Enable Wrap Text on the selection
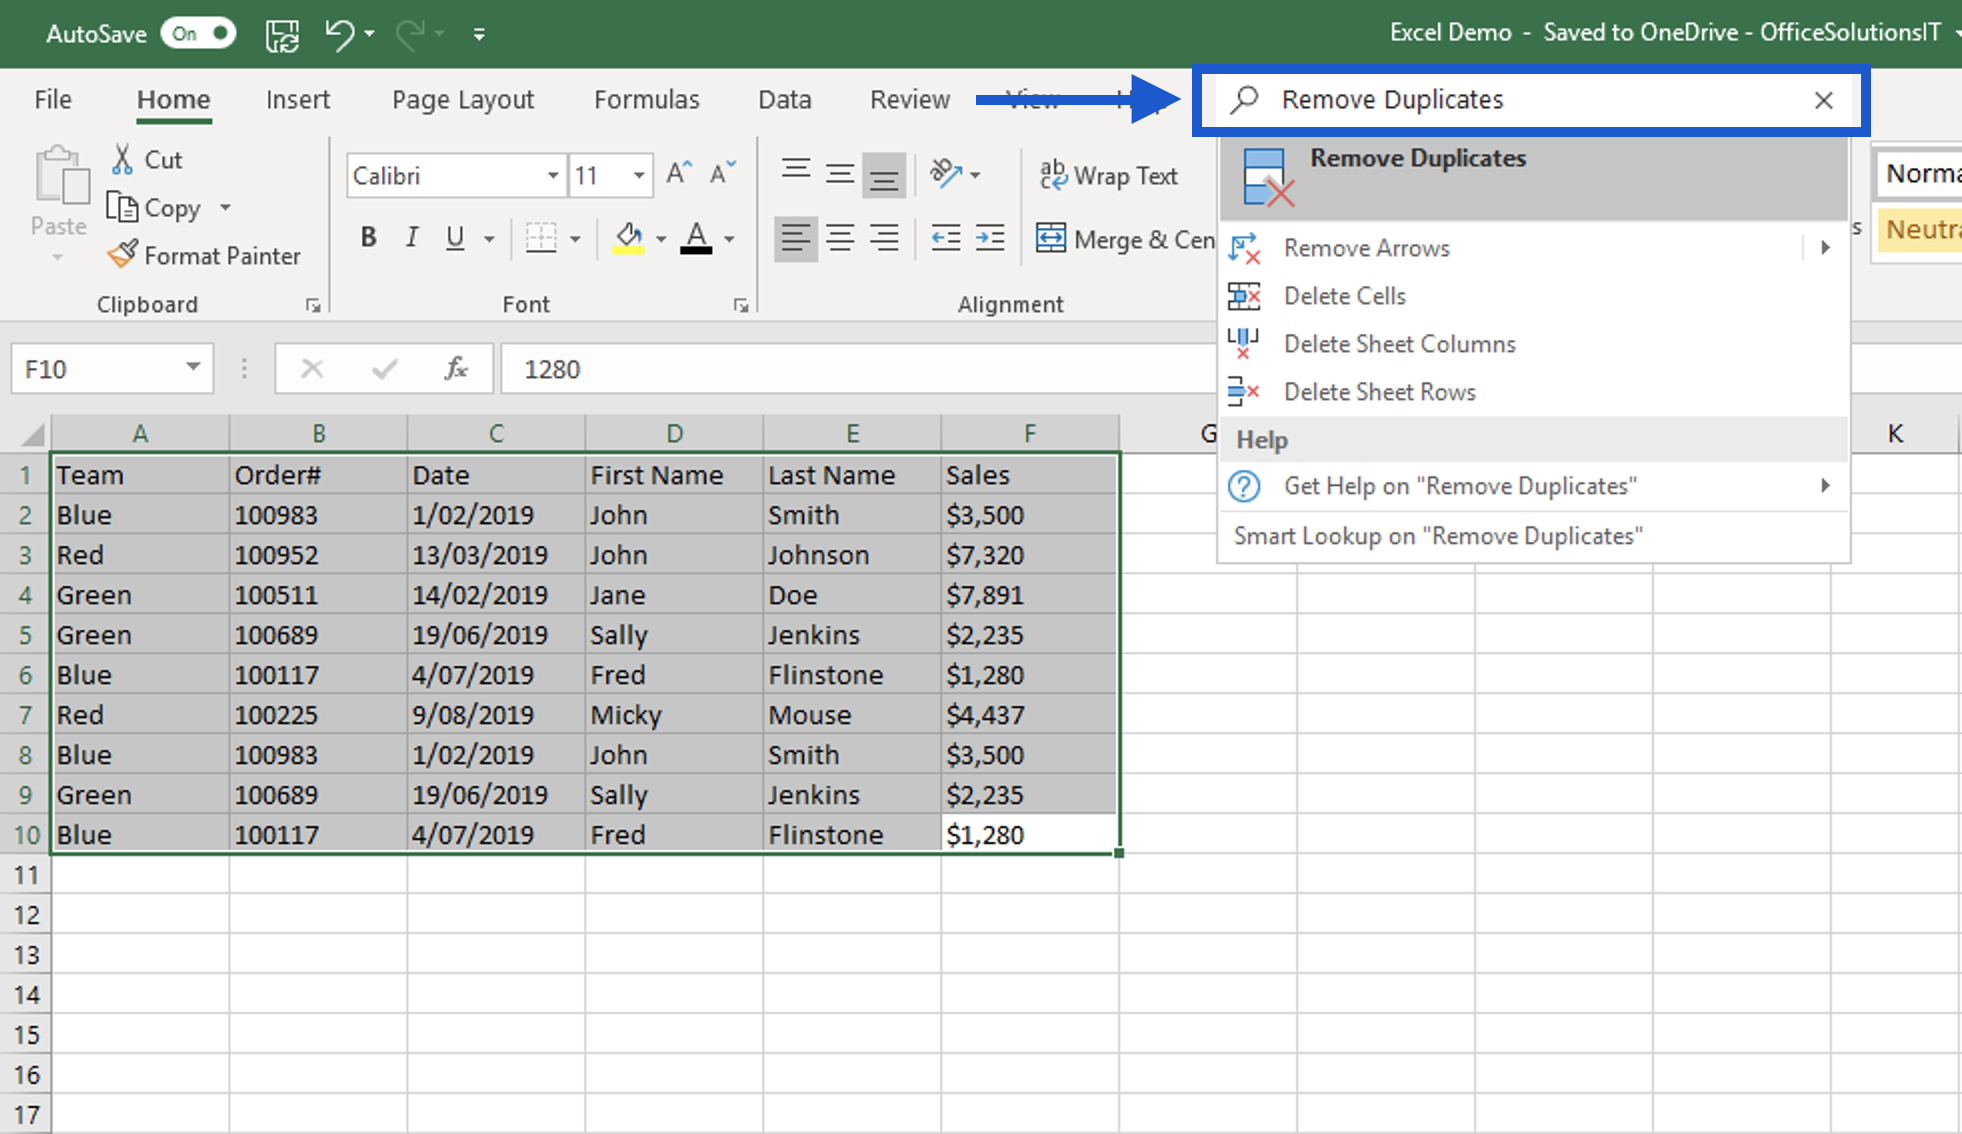 coord(1110,175)
